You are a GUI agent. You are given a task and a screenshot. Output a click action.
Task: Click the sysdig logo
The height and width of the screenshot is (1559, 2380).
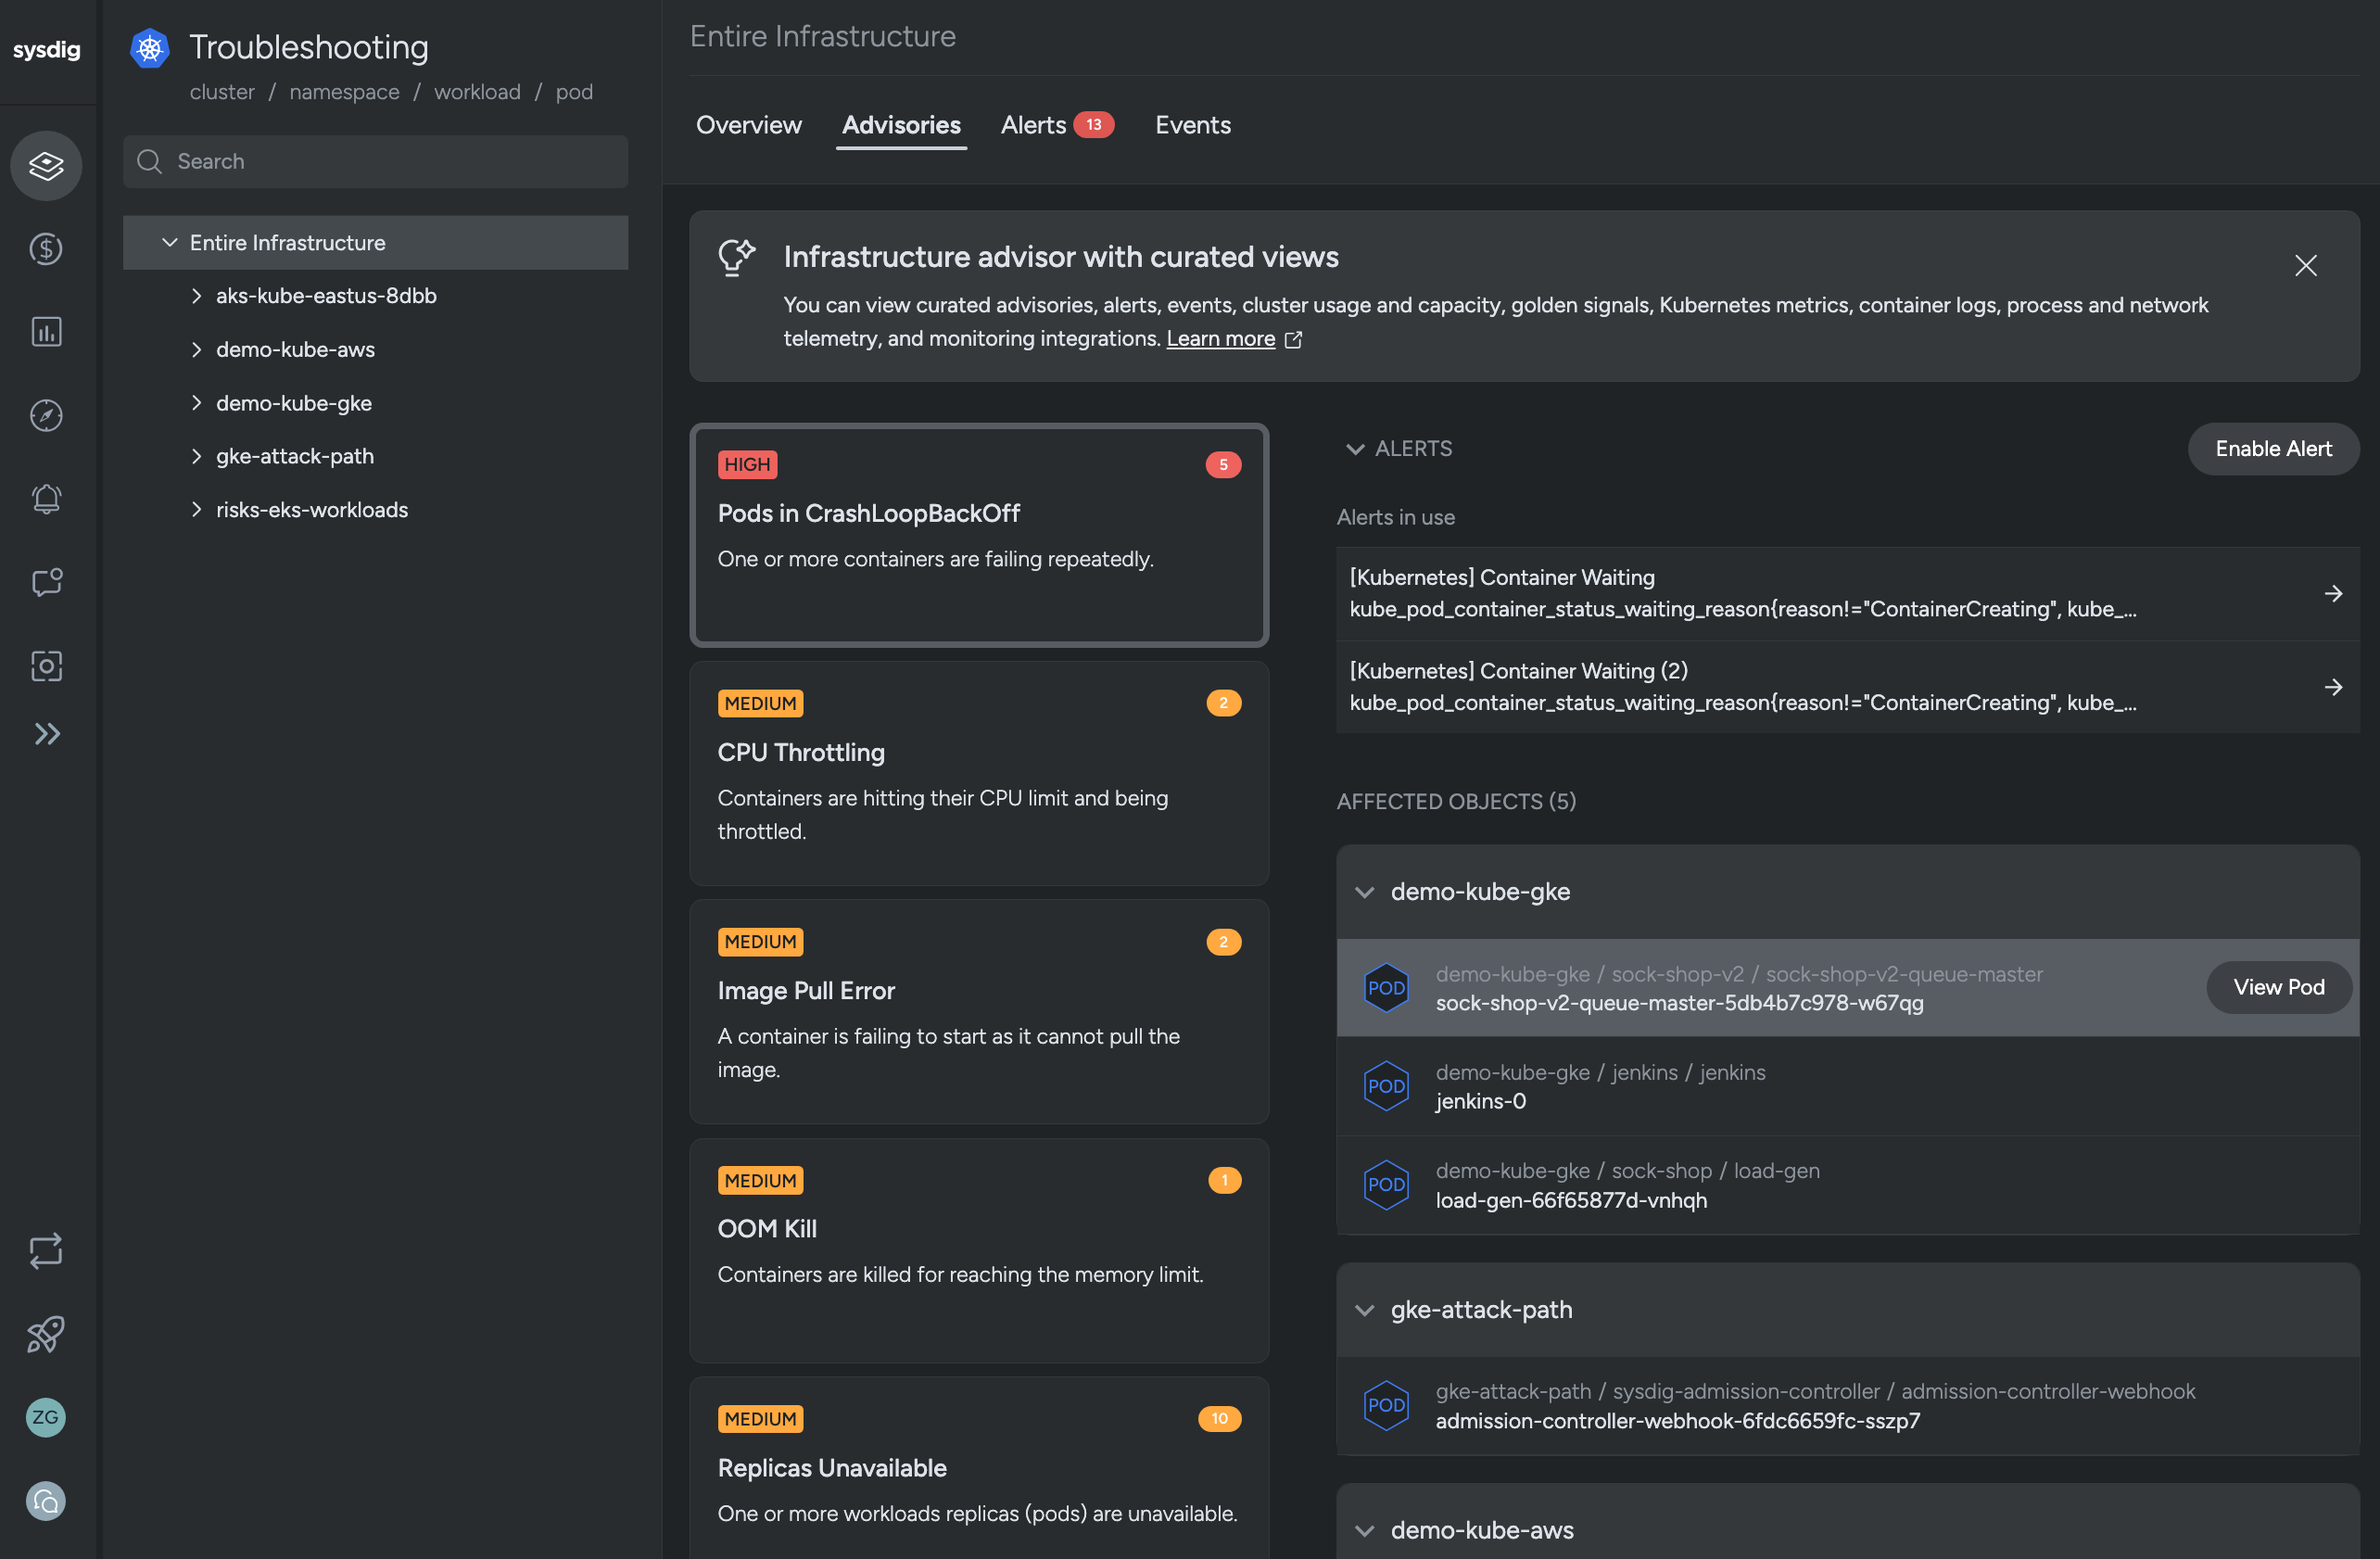point(46,49)
